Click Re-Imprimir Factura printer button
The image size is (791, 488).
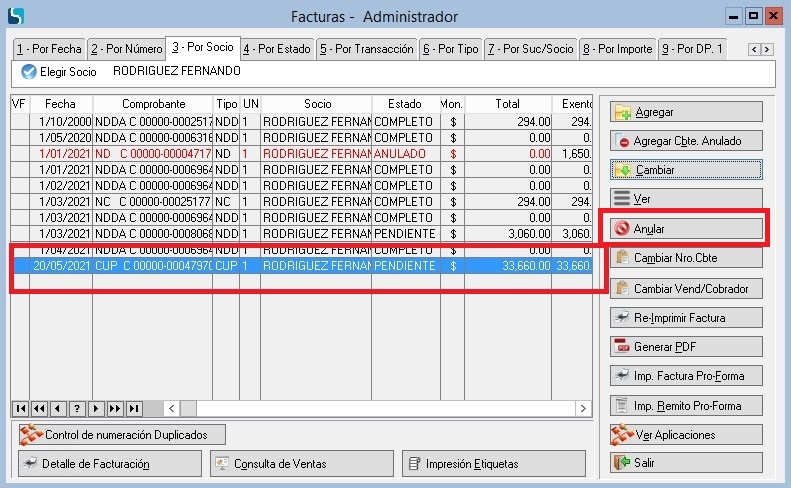685,318
